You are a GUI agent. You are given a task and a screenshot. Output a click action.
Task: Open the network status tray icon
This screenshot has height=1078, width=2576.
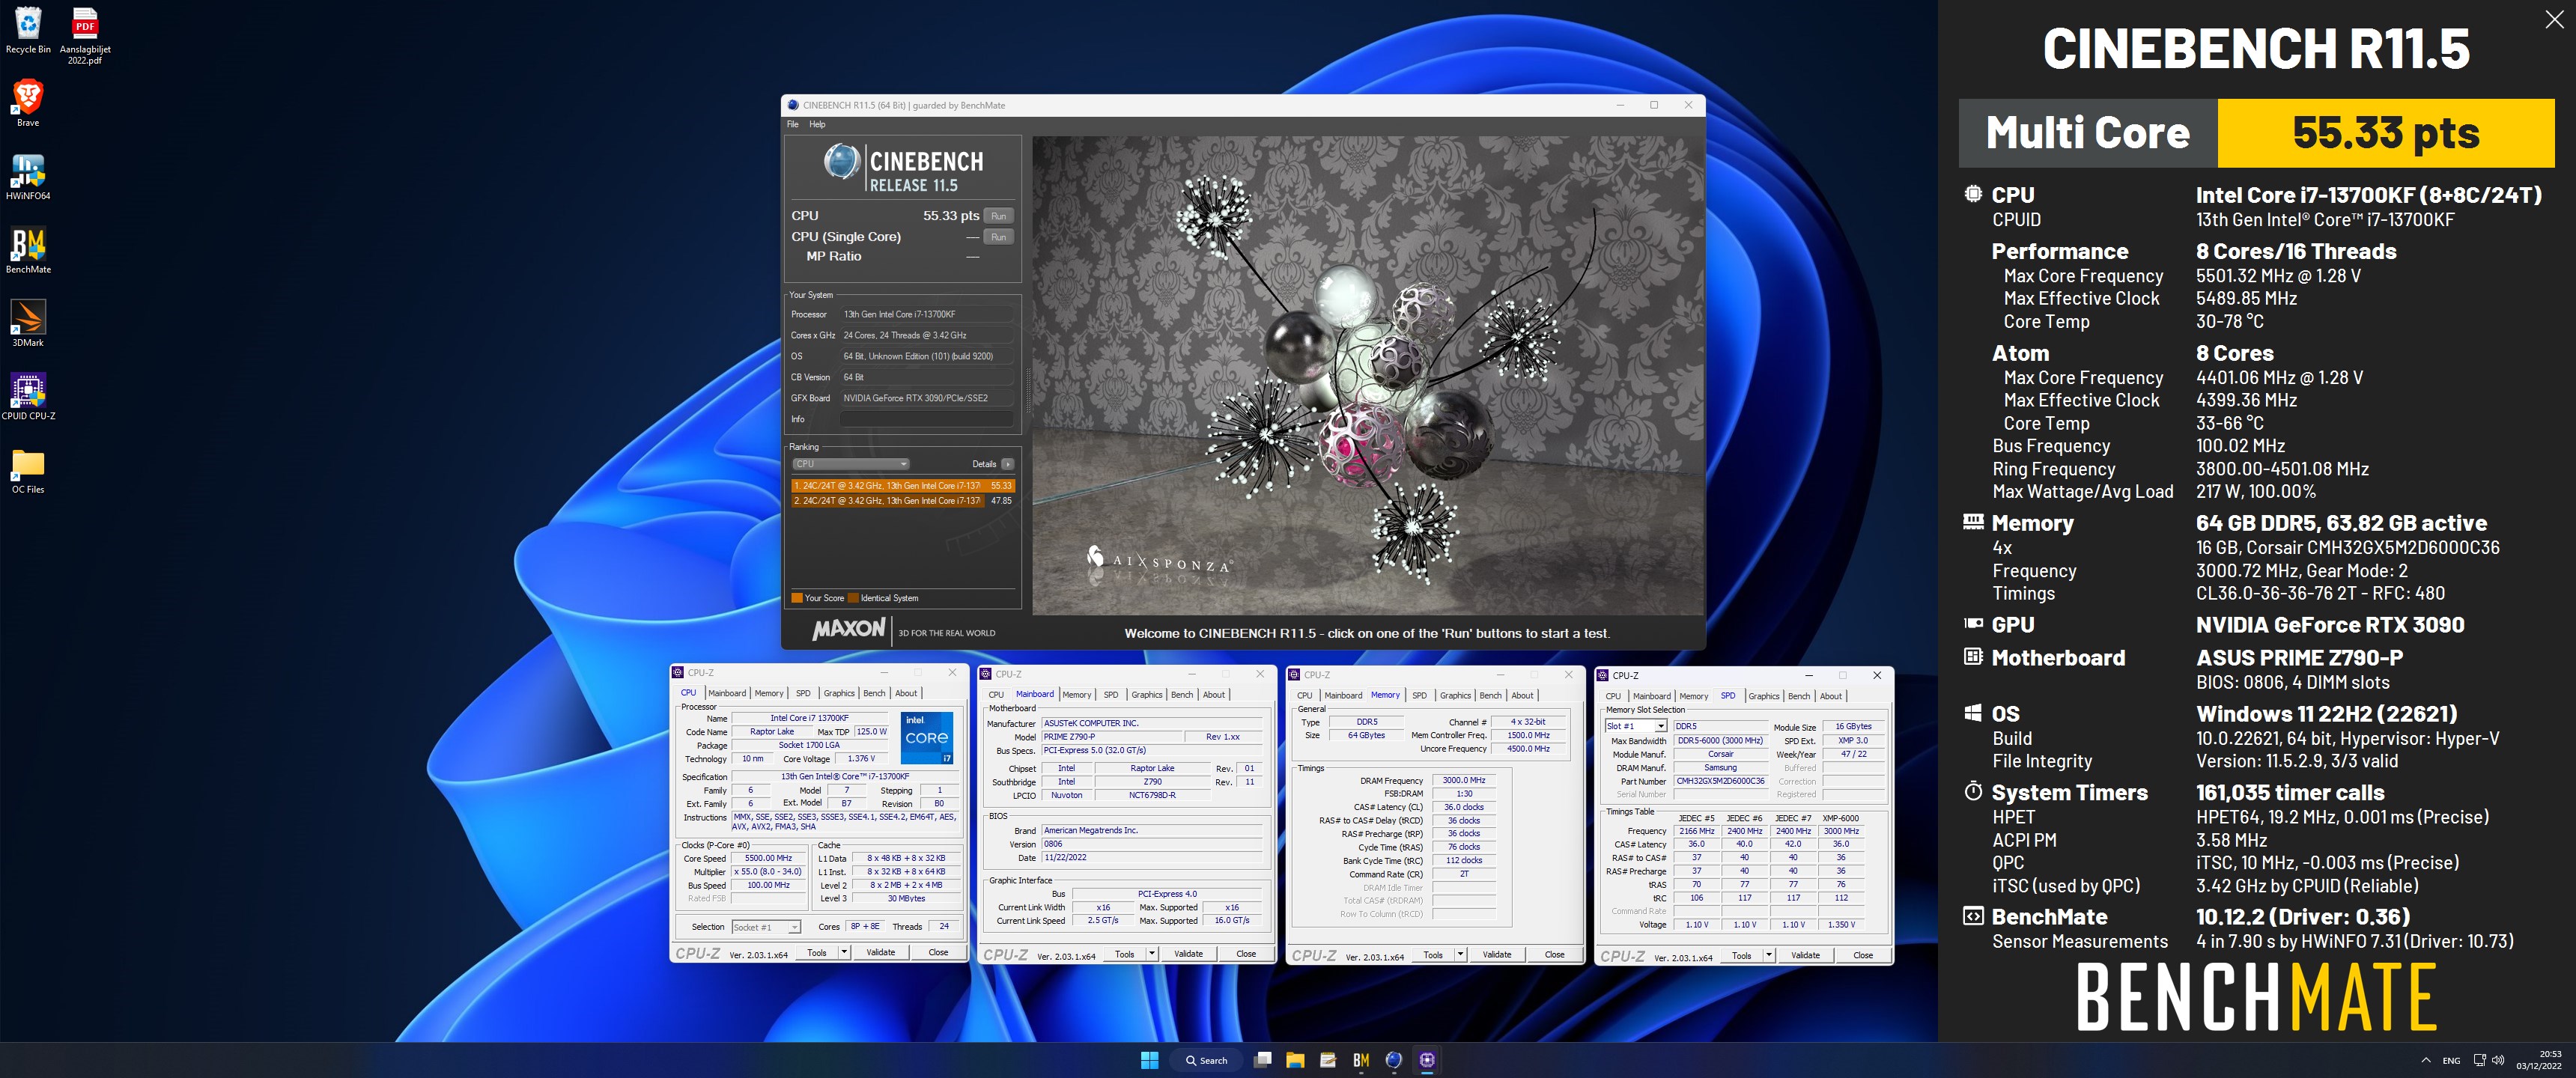pyautogui.click(x=2480, y=1060)
